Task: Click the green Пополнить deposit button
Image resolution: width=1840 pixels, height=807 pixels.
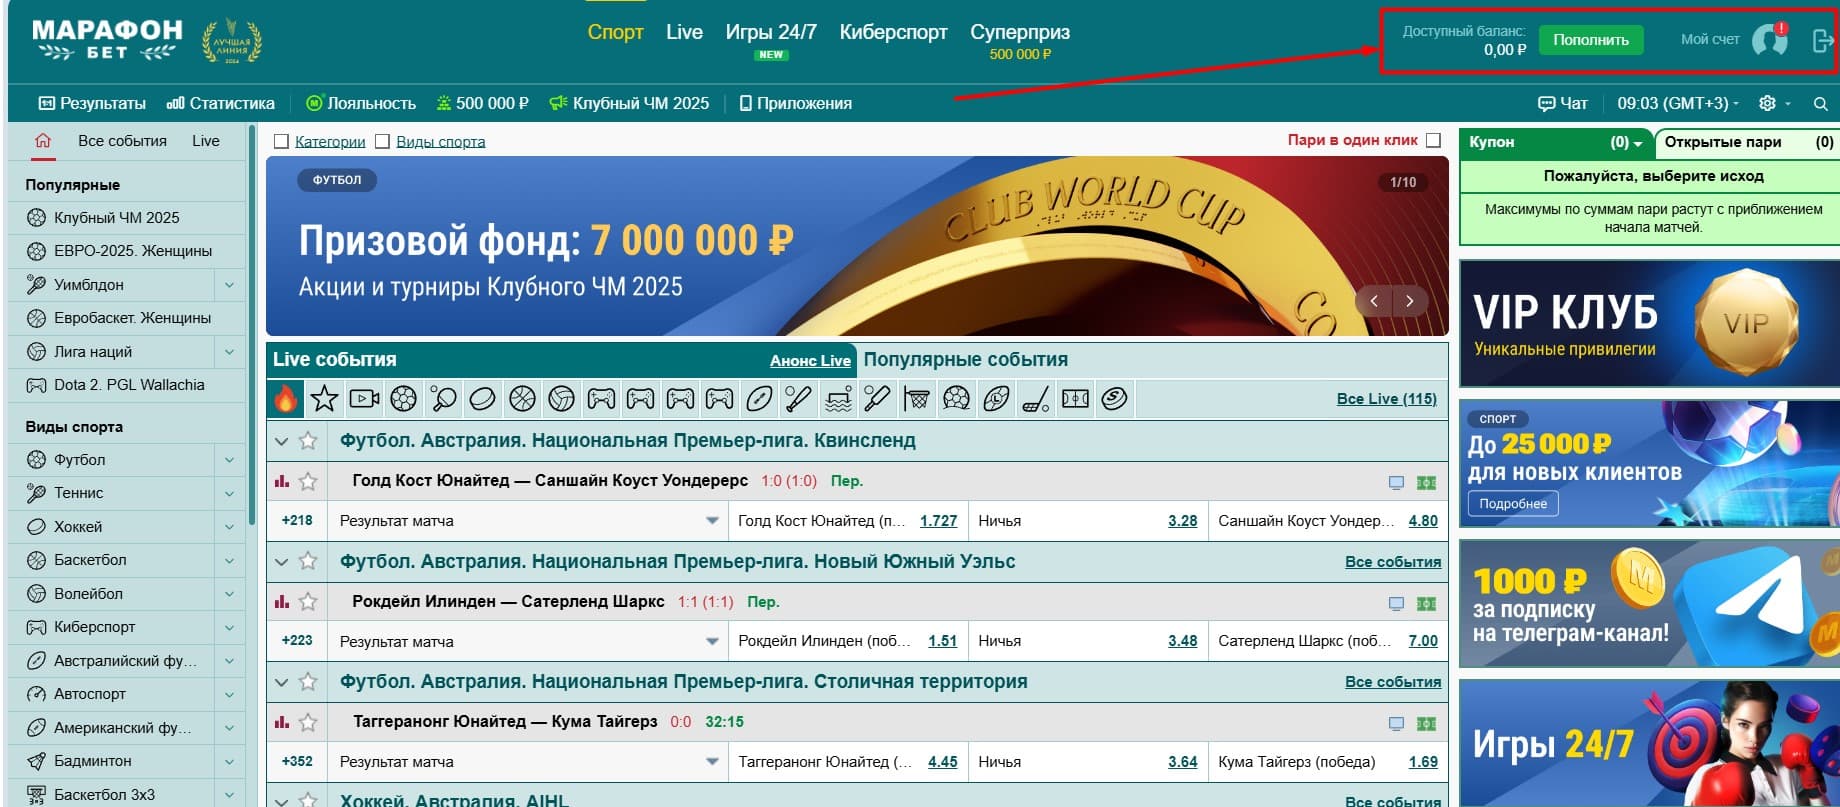Action: point(1591,40)
